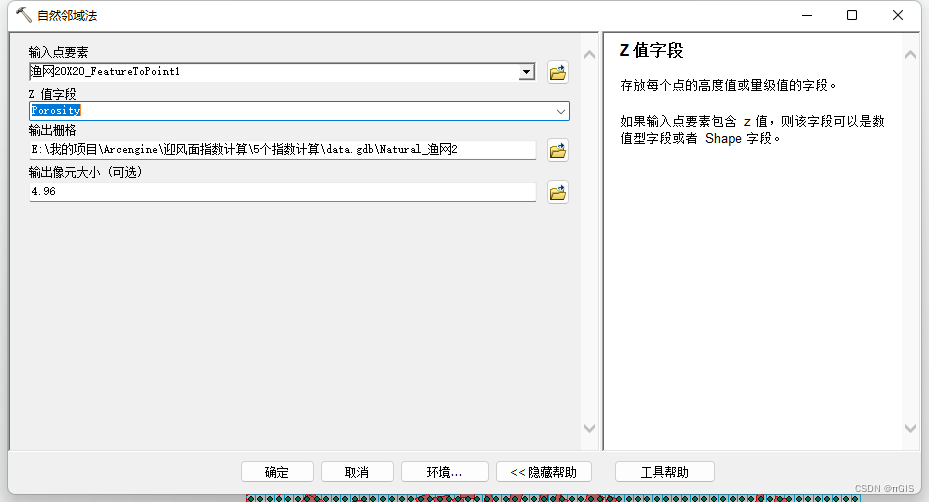The image size is (929, 502).
Task: Open 工具帮助 button
Action: (x=665, y=472)
